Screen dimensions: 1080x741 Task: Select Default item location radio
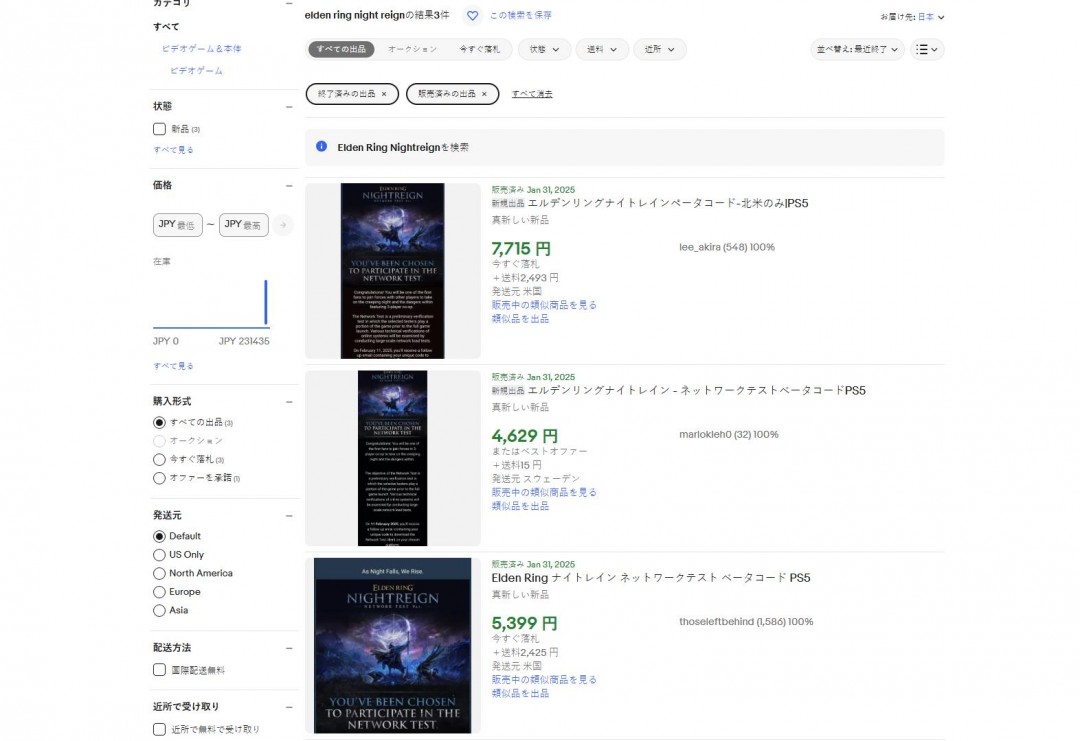click(x=159, y=536)
